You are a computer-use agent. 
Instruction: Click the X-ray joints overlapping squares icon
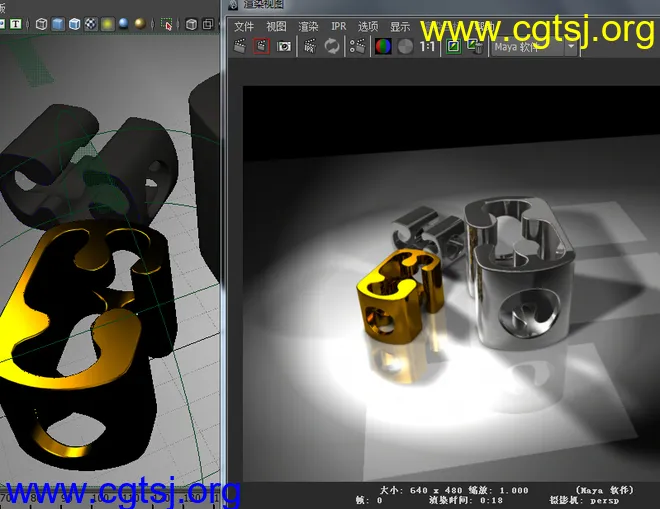[x=208, y=24]
